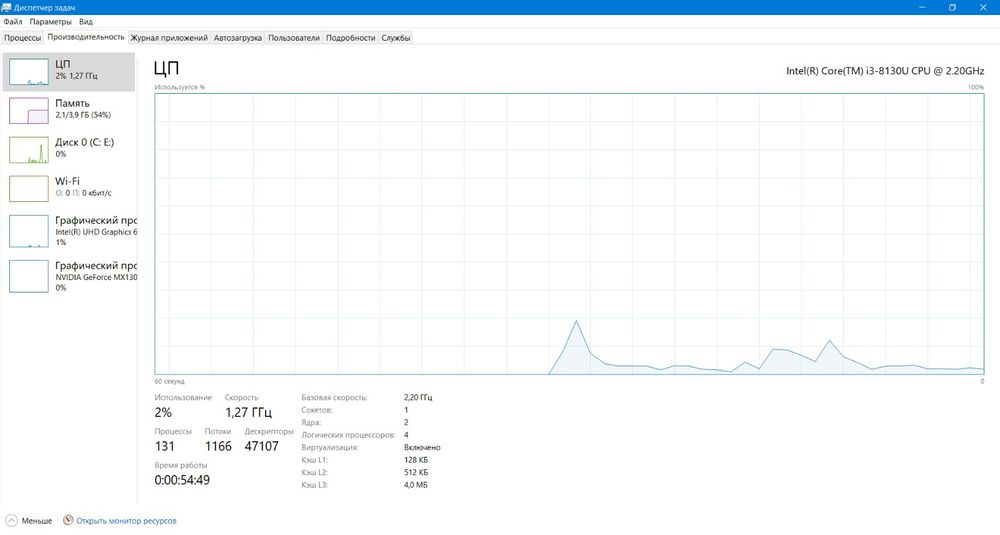Open the Параметры menu

tap(50, 22)
